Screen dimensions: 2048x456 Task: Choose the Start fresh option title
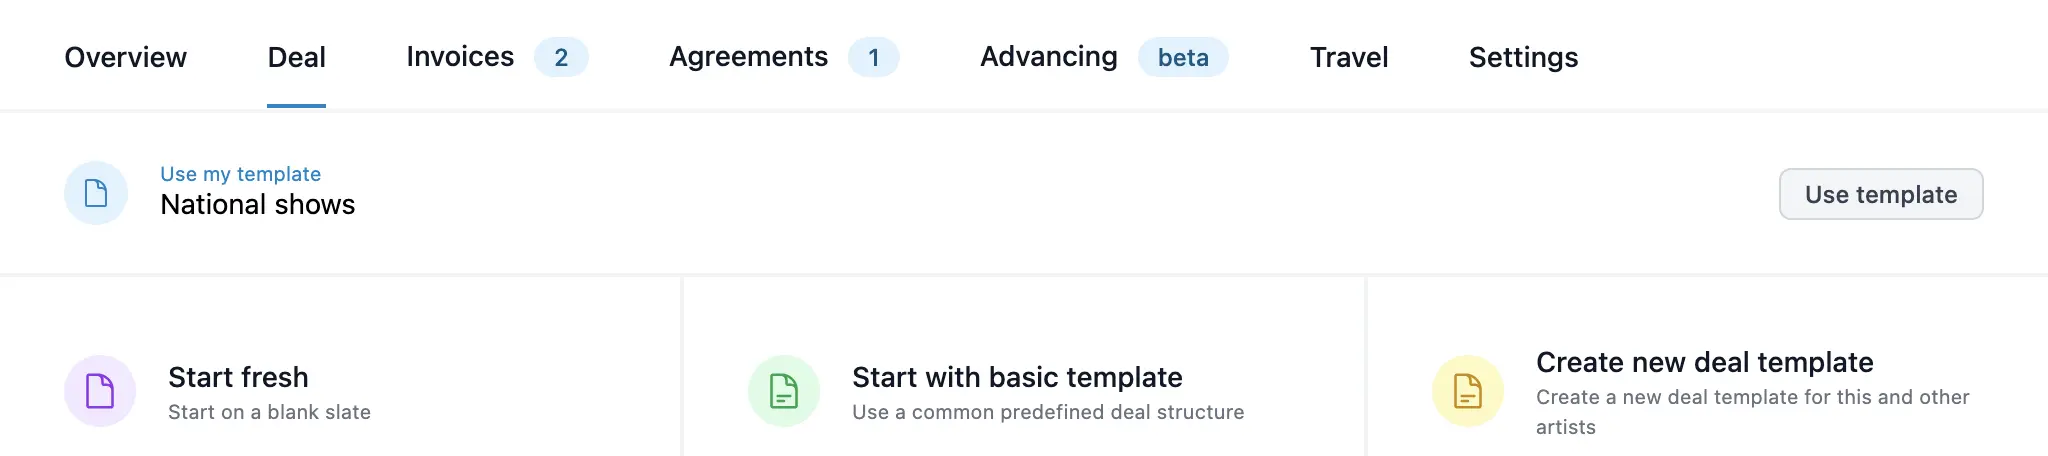(x=238, y=377)
